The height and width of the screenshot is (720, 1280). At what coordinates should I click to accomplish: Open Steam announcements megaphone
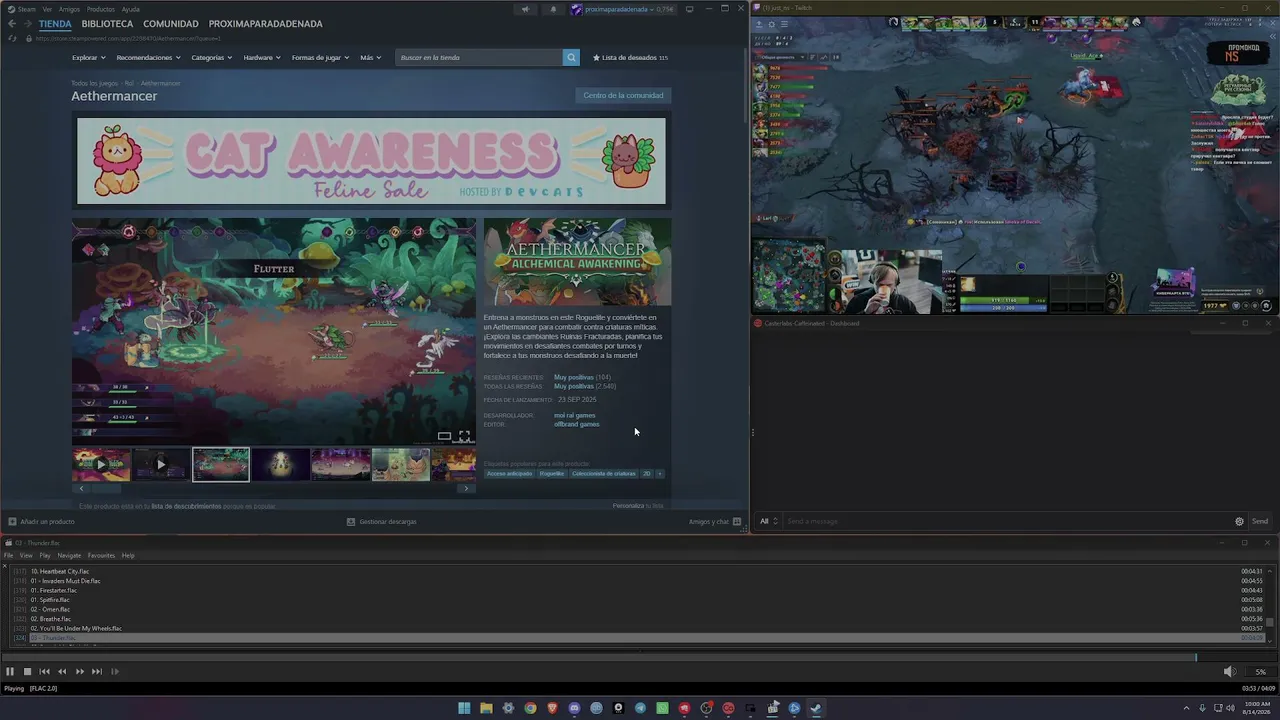point(525,9)
